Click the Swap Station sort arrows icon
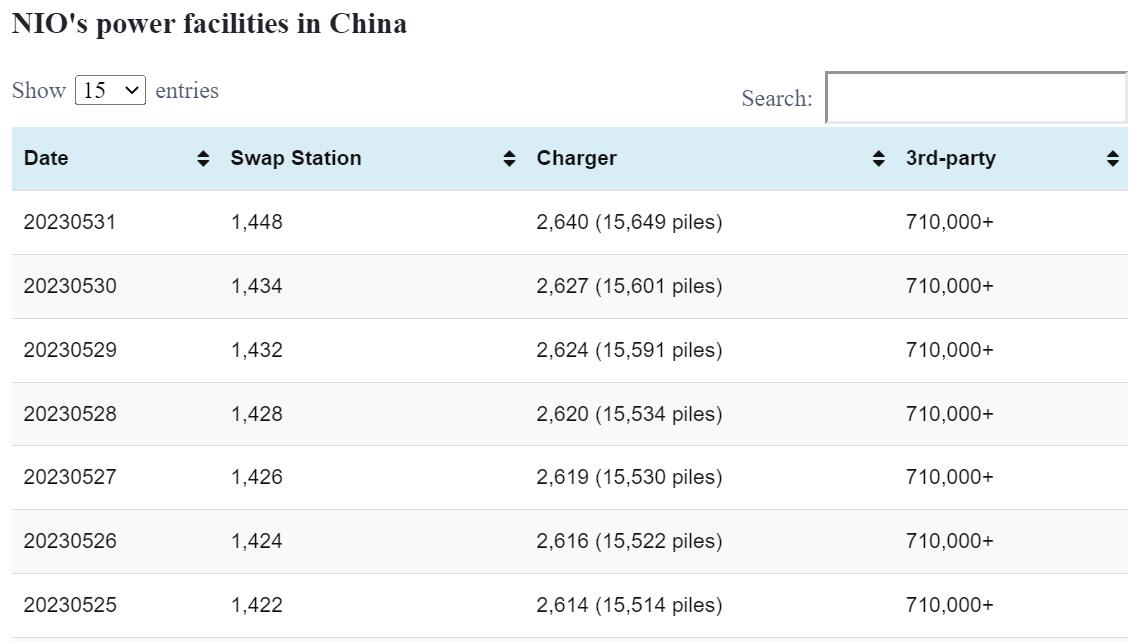This screenshot has width=1135, height=642. [x=509, y=159]
